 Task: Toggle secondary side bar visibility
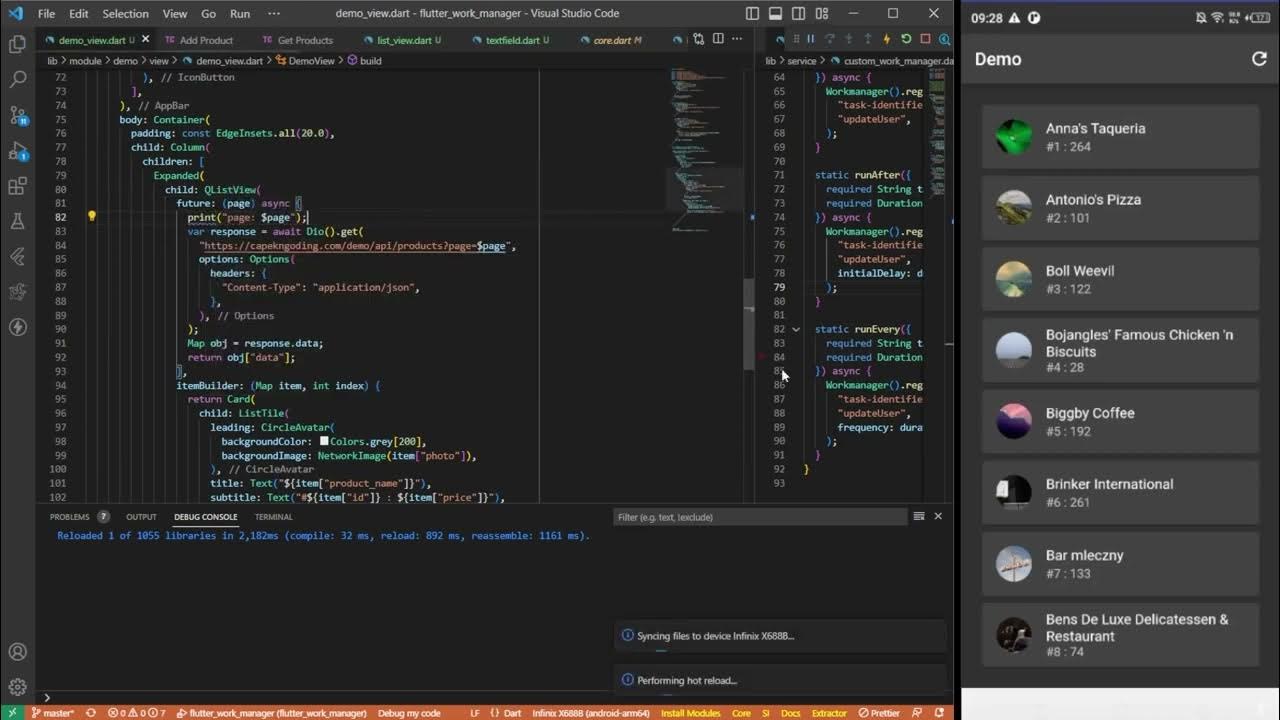point(798,13)
